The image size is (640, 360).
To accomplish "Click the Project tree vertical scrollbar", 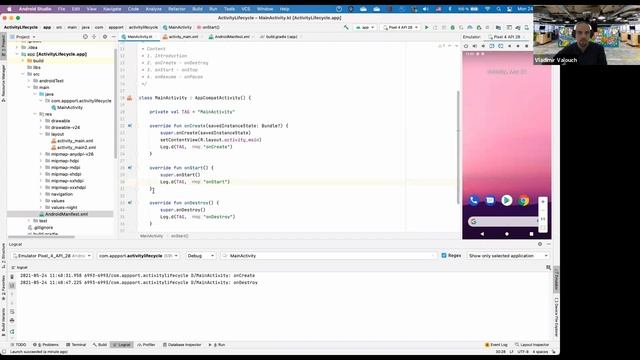I will pyautogui.click(x=116, y=104).
